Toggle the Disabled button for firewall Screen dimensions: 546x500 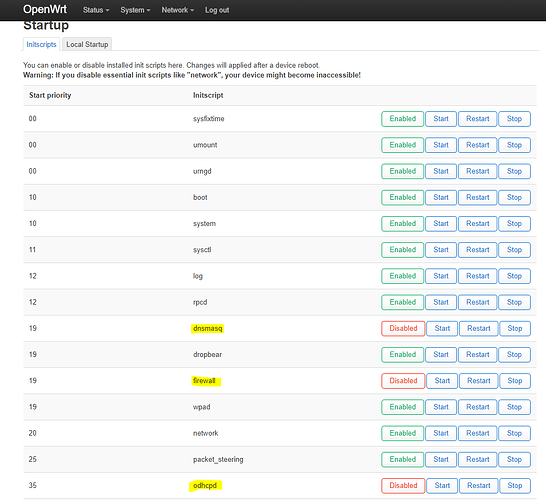(x=403, y=381)
